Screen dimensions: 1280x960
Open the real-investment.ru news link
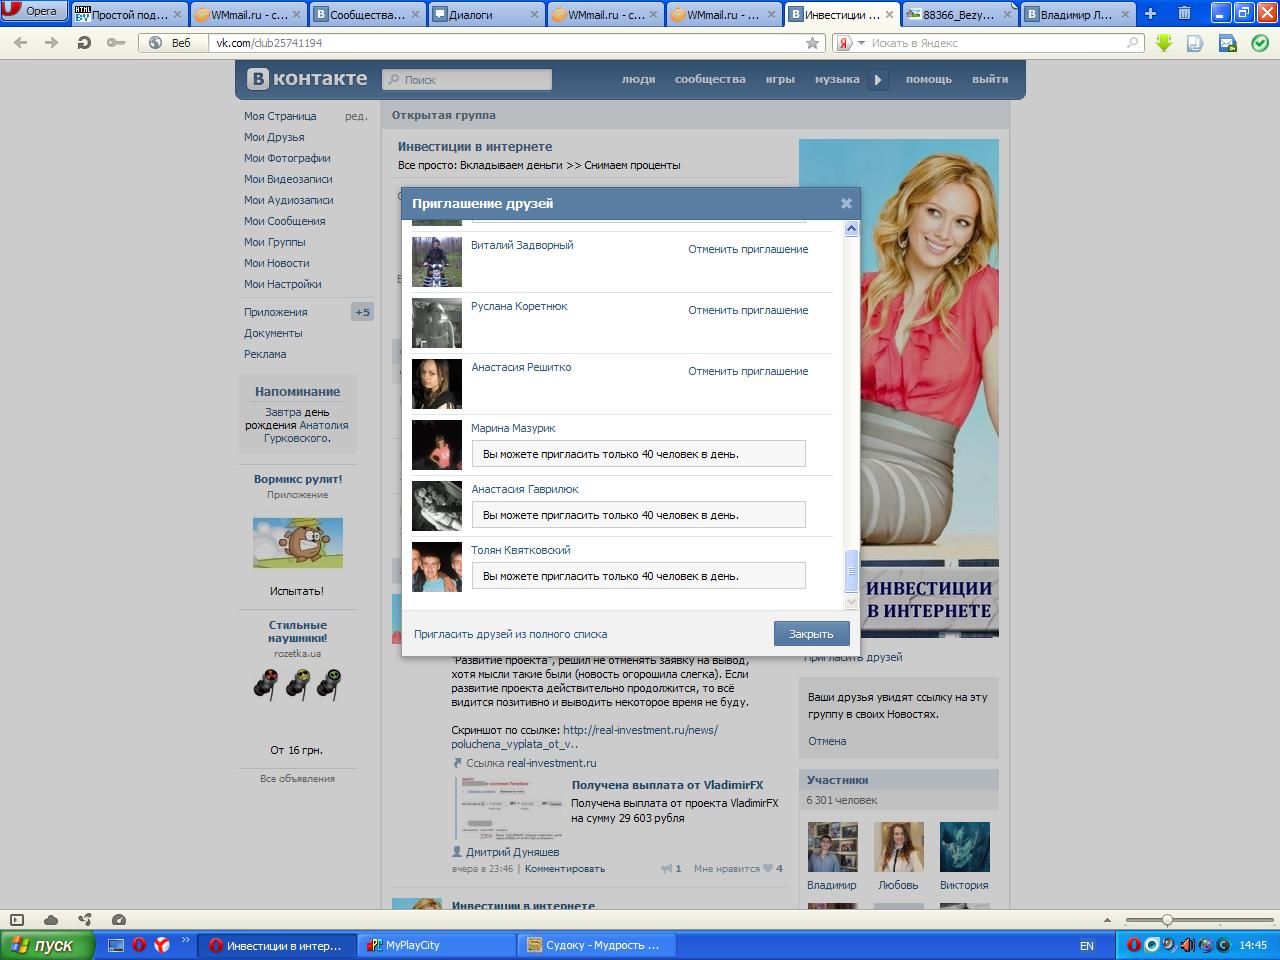(584, 737)
